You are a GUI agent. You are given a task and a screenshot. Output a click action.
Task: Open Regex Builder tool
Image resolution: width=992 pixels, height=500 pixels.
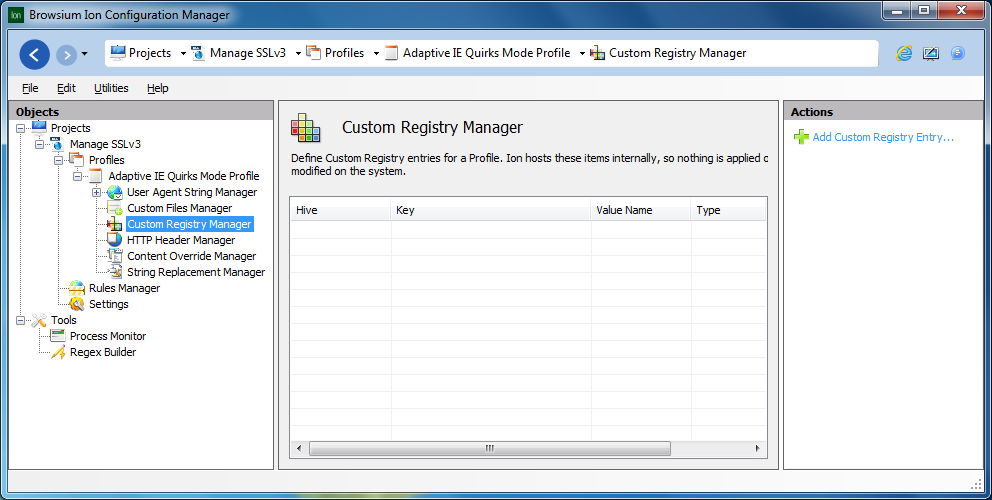(x=103, y=352)
